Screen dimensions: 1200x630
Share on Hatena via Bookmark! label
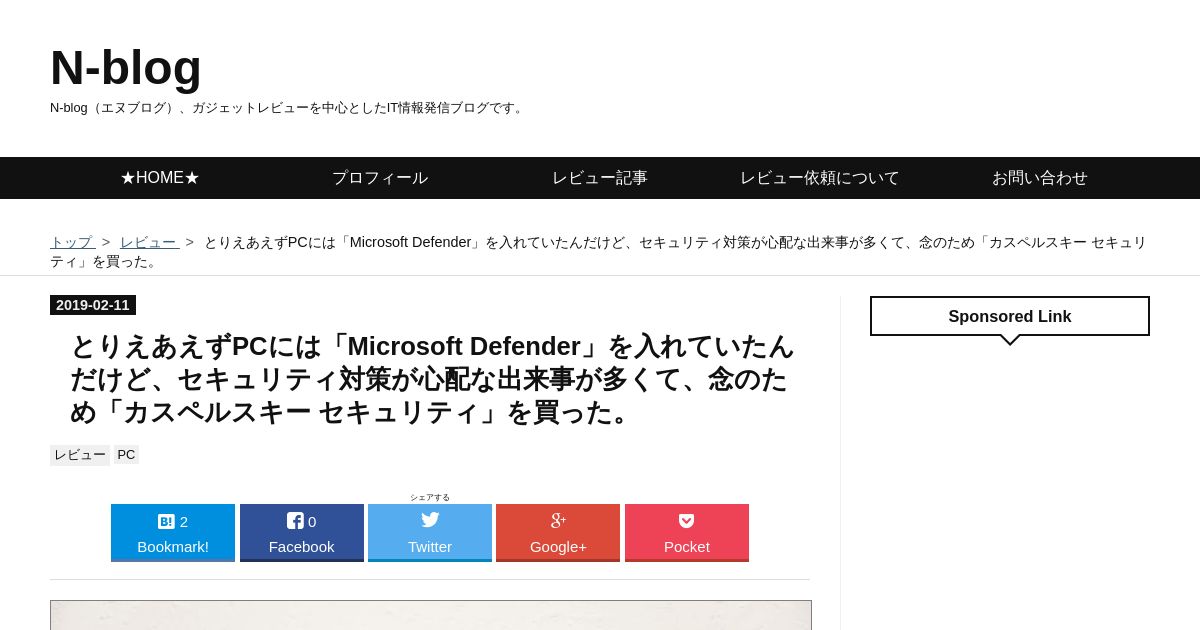(173, 547)
